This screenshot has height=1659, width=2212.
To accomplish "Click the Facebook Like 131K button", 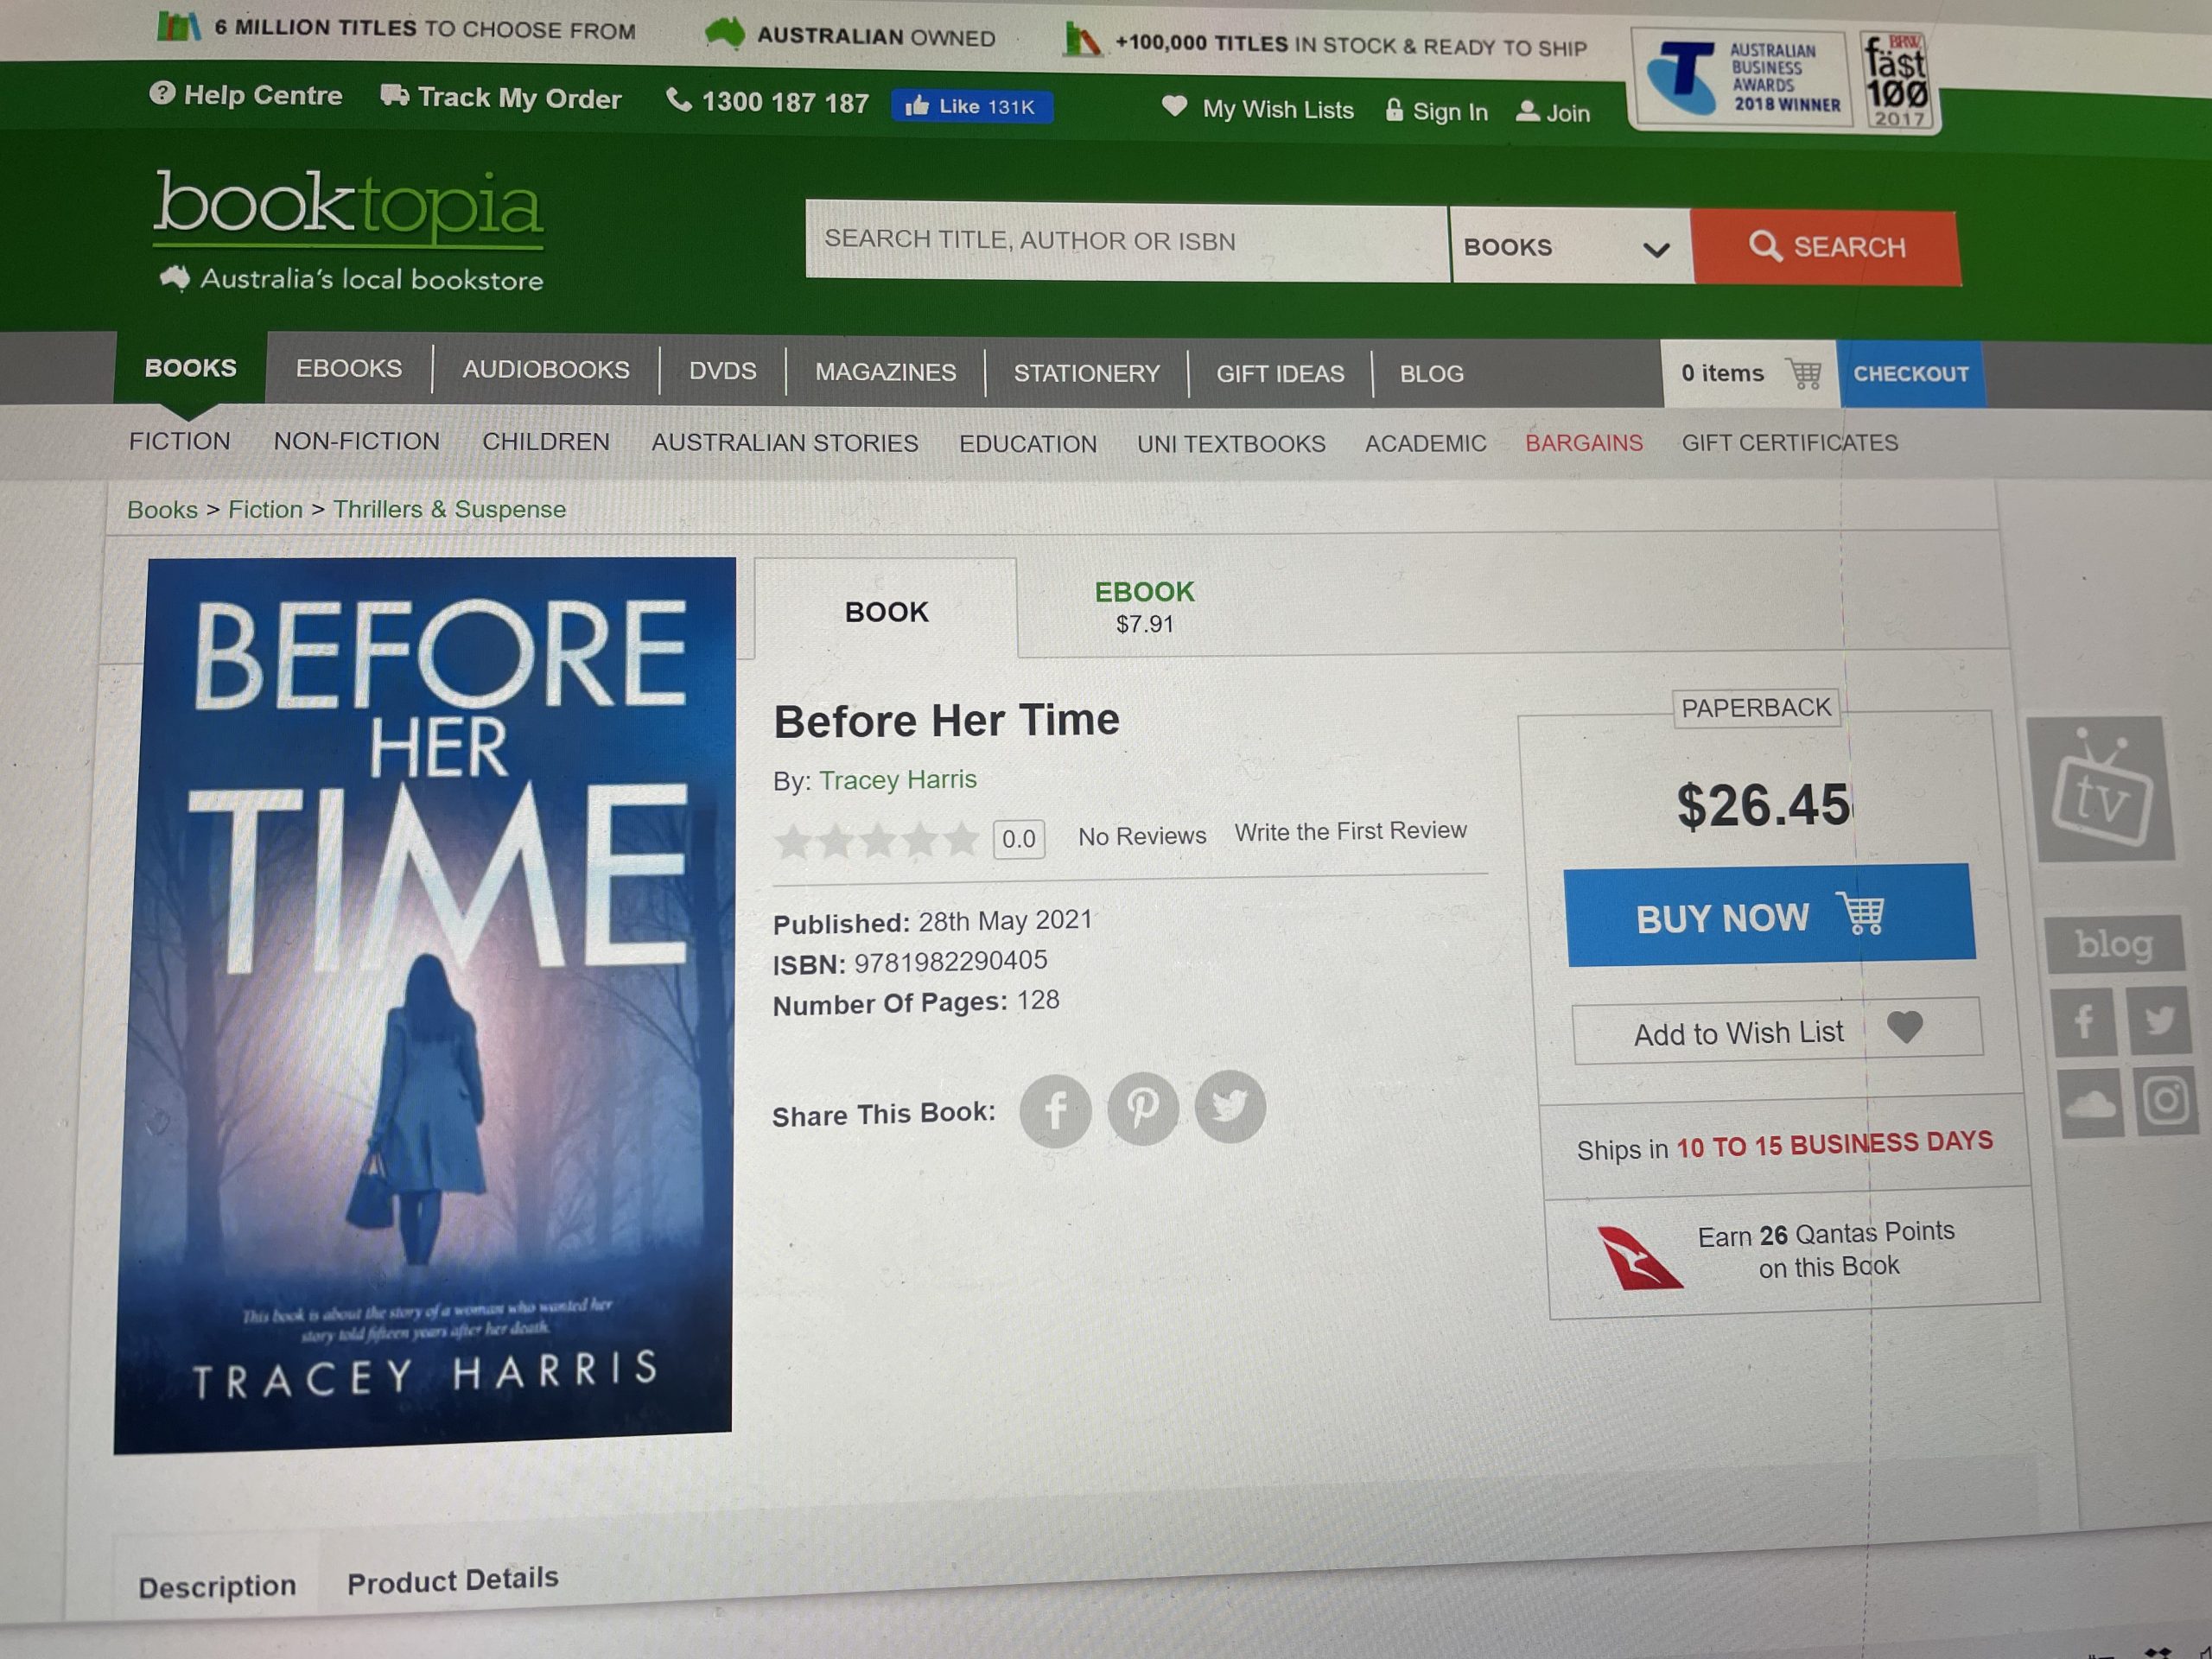I will (971, 106).
